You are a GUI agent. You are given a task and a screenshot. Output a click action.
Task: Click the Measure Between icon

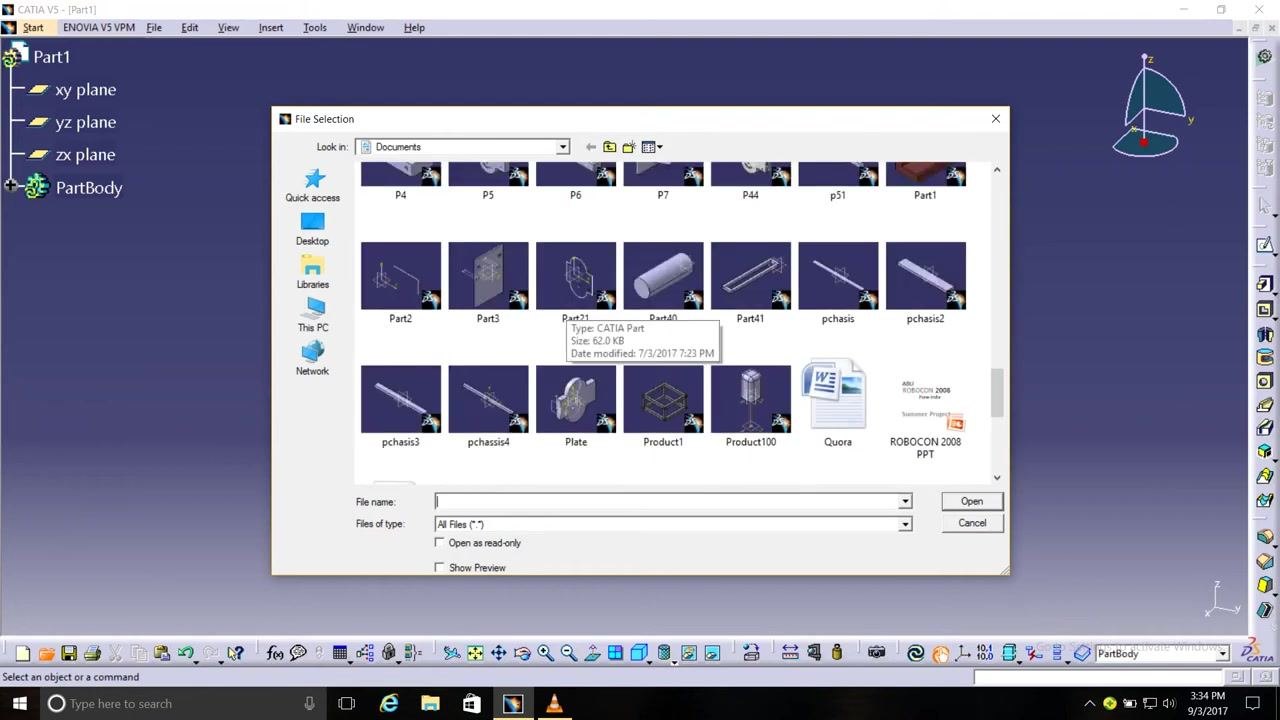click(x=790, y=653)
